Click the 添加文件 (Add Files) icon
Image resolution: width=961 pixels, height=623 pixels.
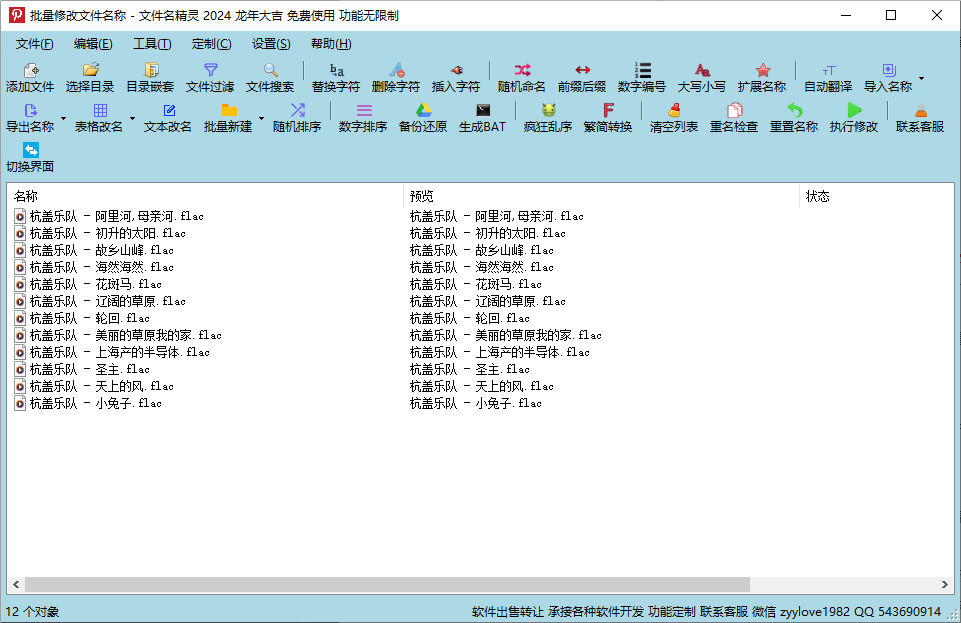click(x=30, y=71)
